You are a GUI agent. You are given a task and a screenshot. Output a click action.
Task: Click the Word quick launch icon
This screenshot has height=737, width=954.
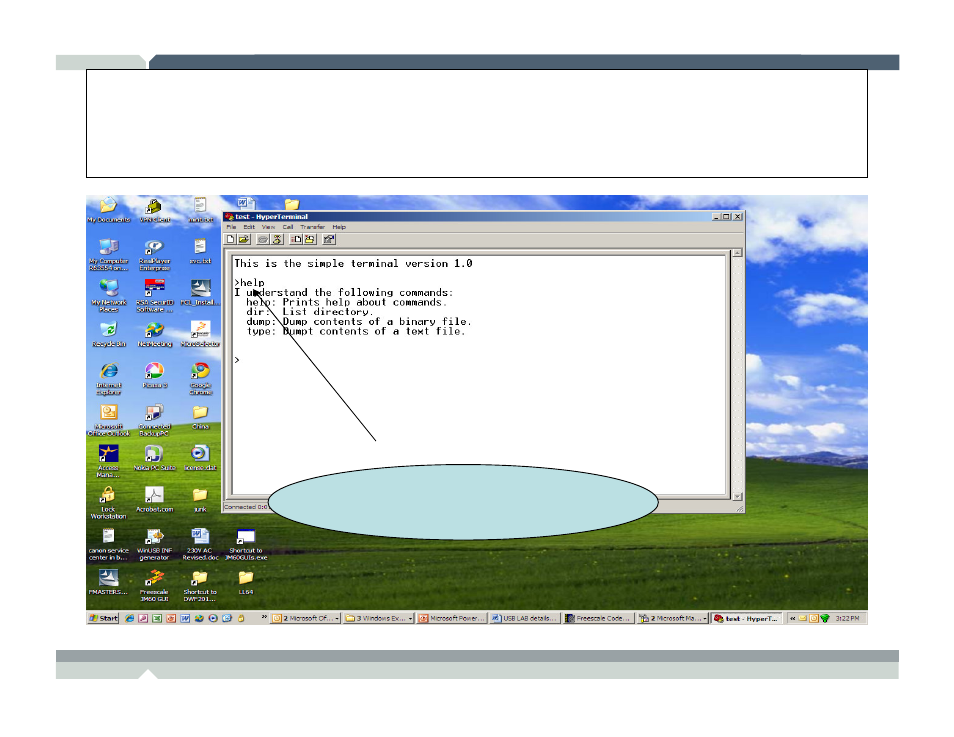tap(185, 618)
